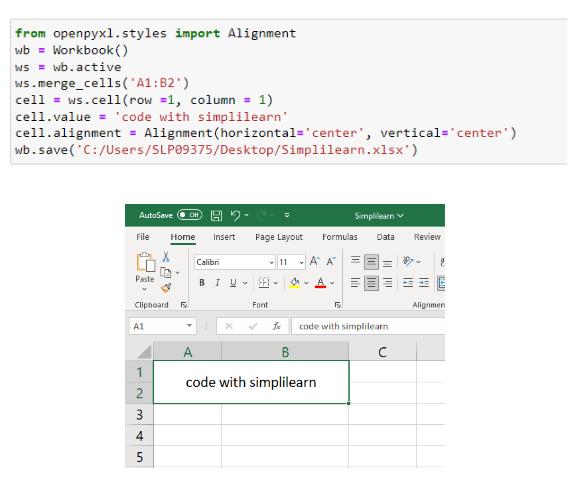
Task: Click the Undo arrow icon
Action: pyautogui.click(x=235, y=215)
